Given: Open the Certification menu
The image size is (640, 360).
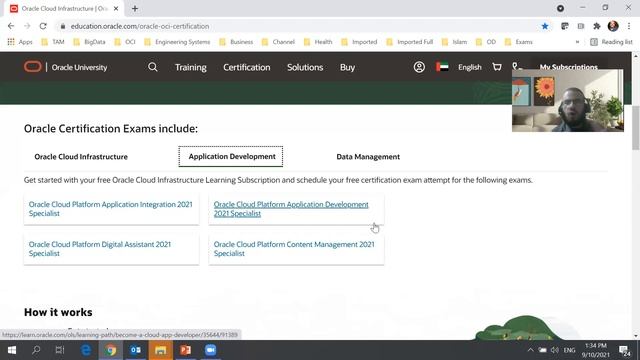Looking at the screenshot, I should point(247,67).
